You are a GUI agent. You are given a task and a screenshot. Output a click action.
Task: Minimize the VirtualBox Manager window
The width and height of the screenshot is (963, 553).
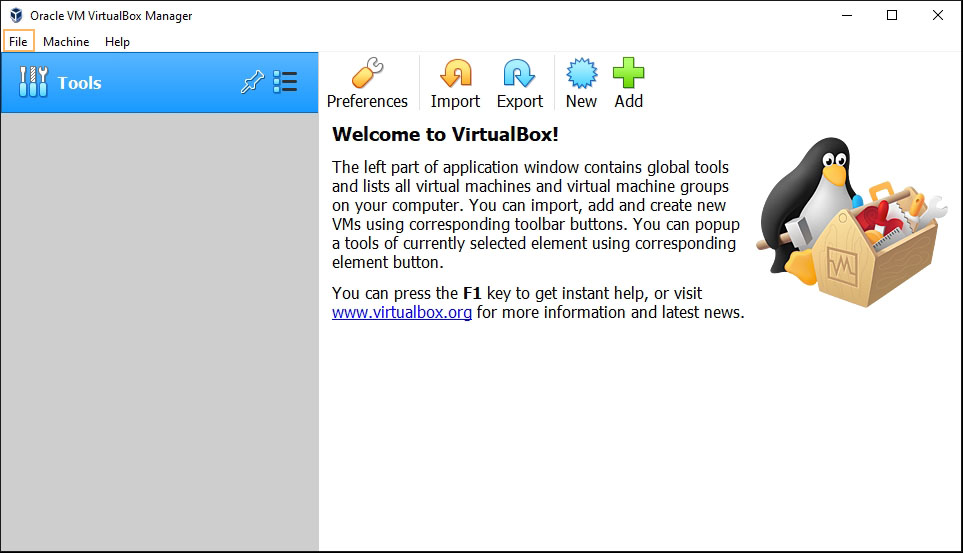tap(846, 15)
